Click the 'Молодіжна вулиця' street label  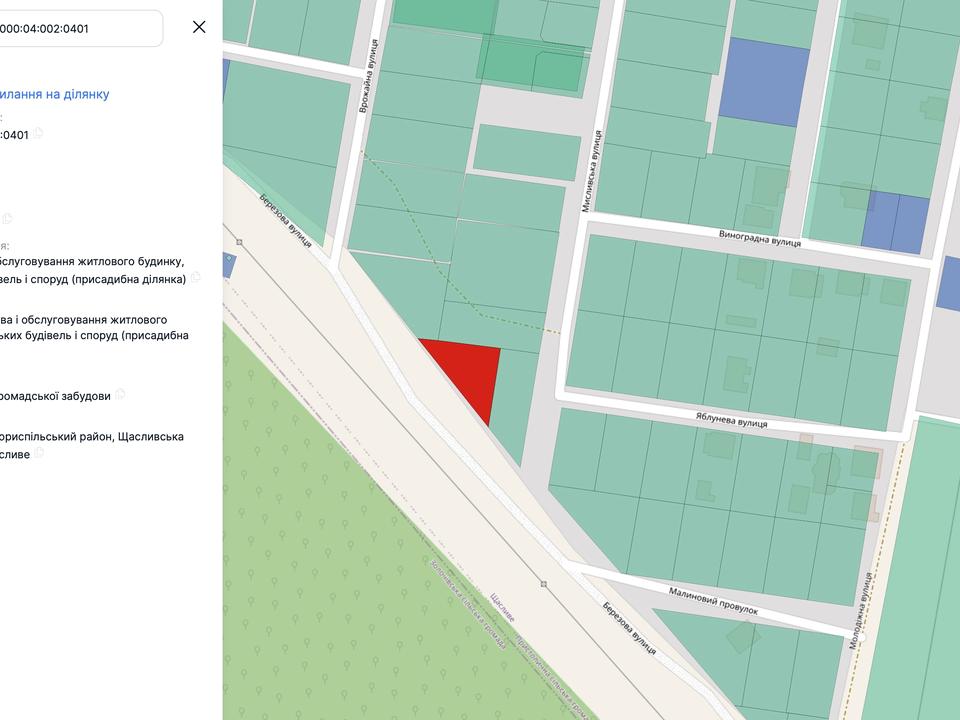[861, 612]
